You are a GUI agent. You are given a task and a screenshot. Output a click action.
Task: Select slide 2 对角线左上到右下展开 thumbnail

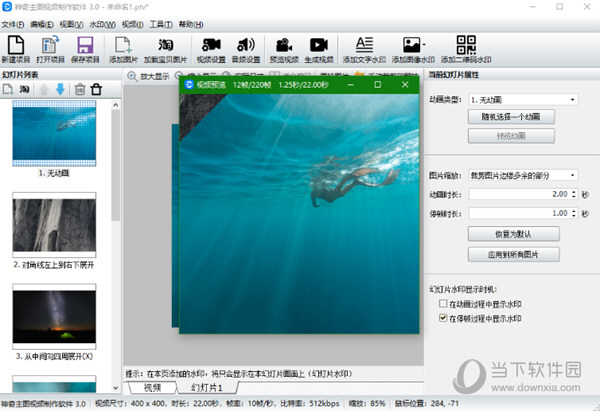(54, 225)
